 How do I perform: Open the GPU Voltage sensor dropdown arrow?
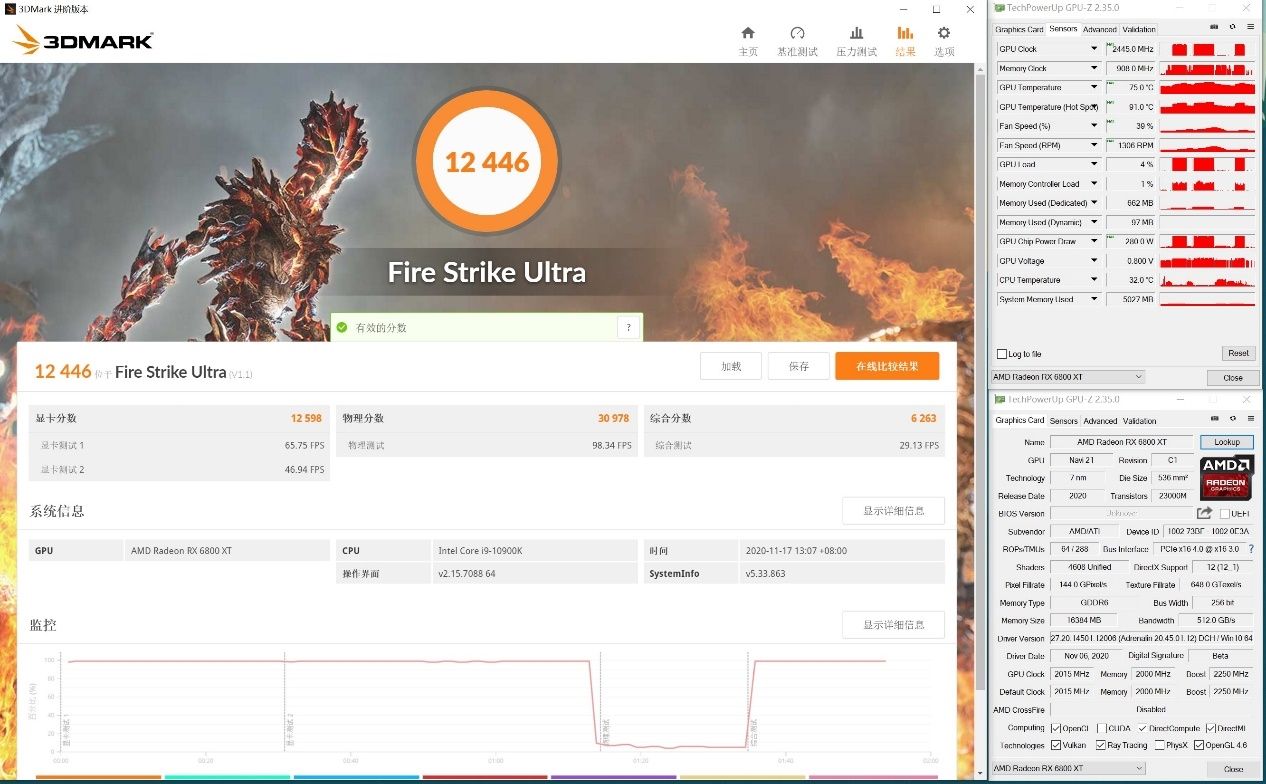click(1094, 261)
